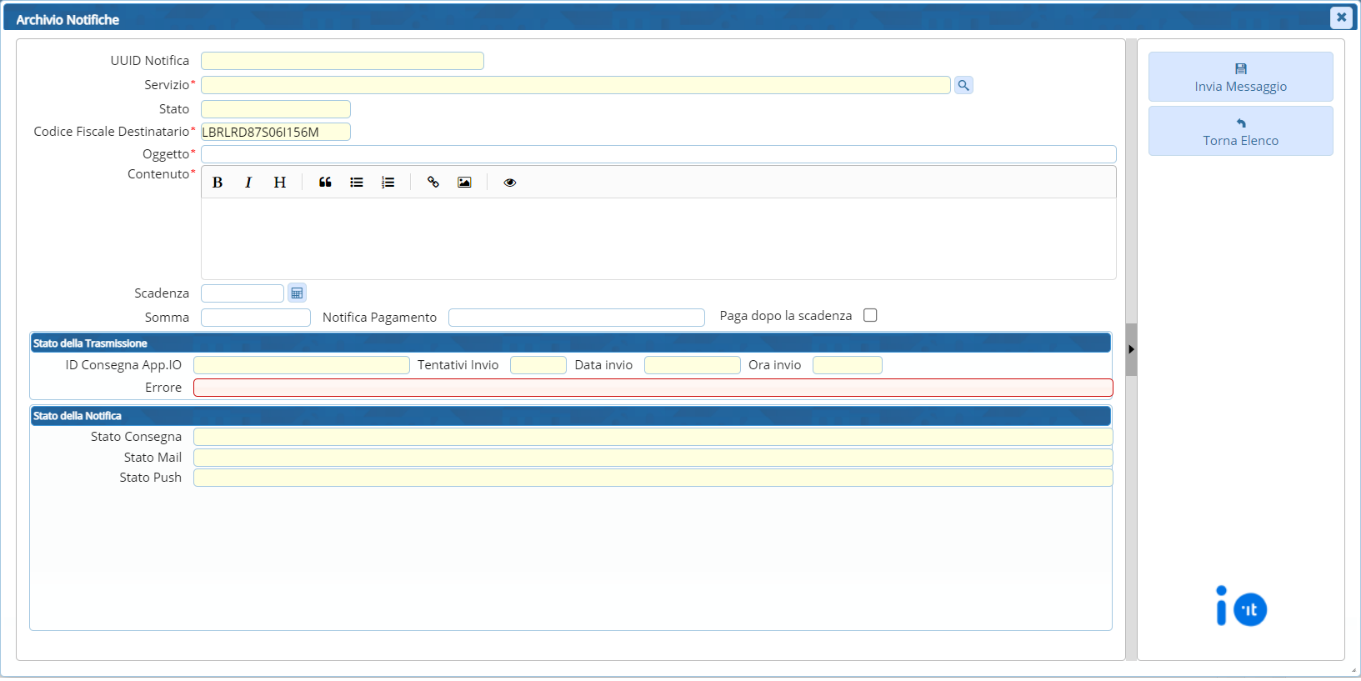Search for a Servizio with magnifier icon

click(963, 86)
